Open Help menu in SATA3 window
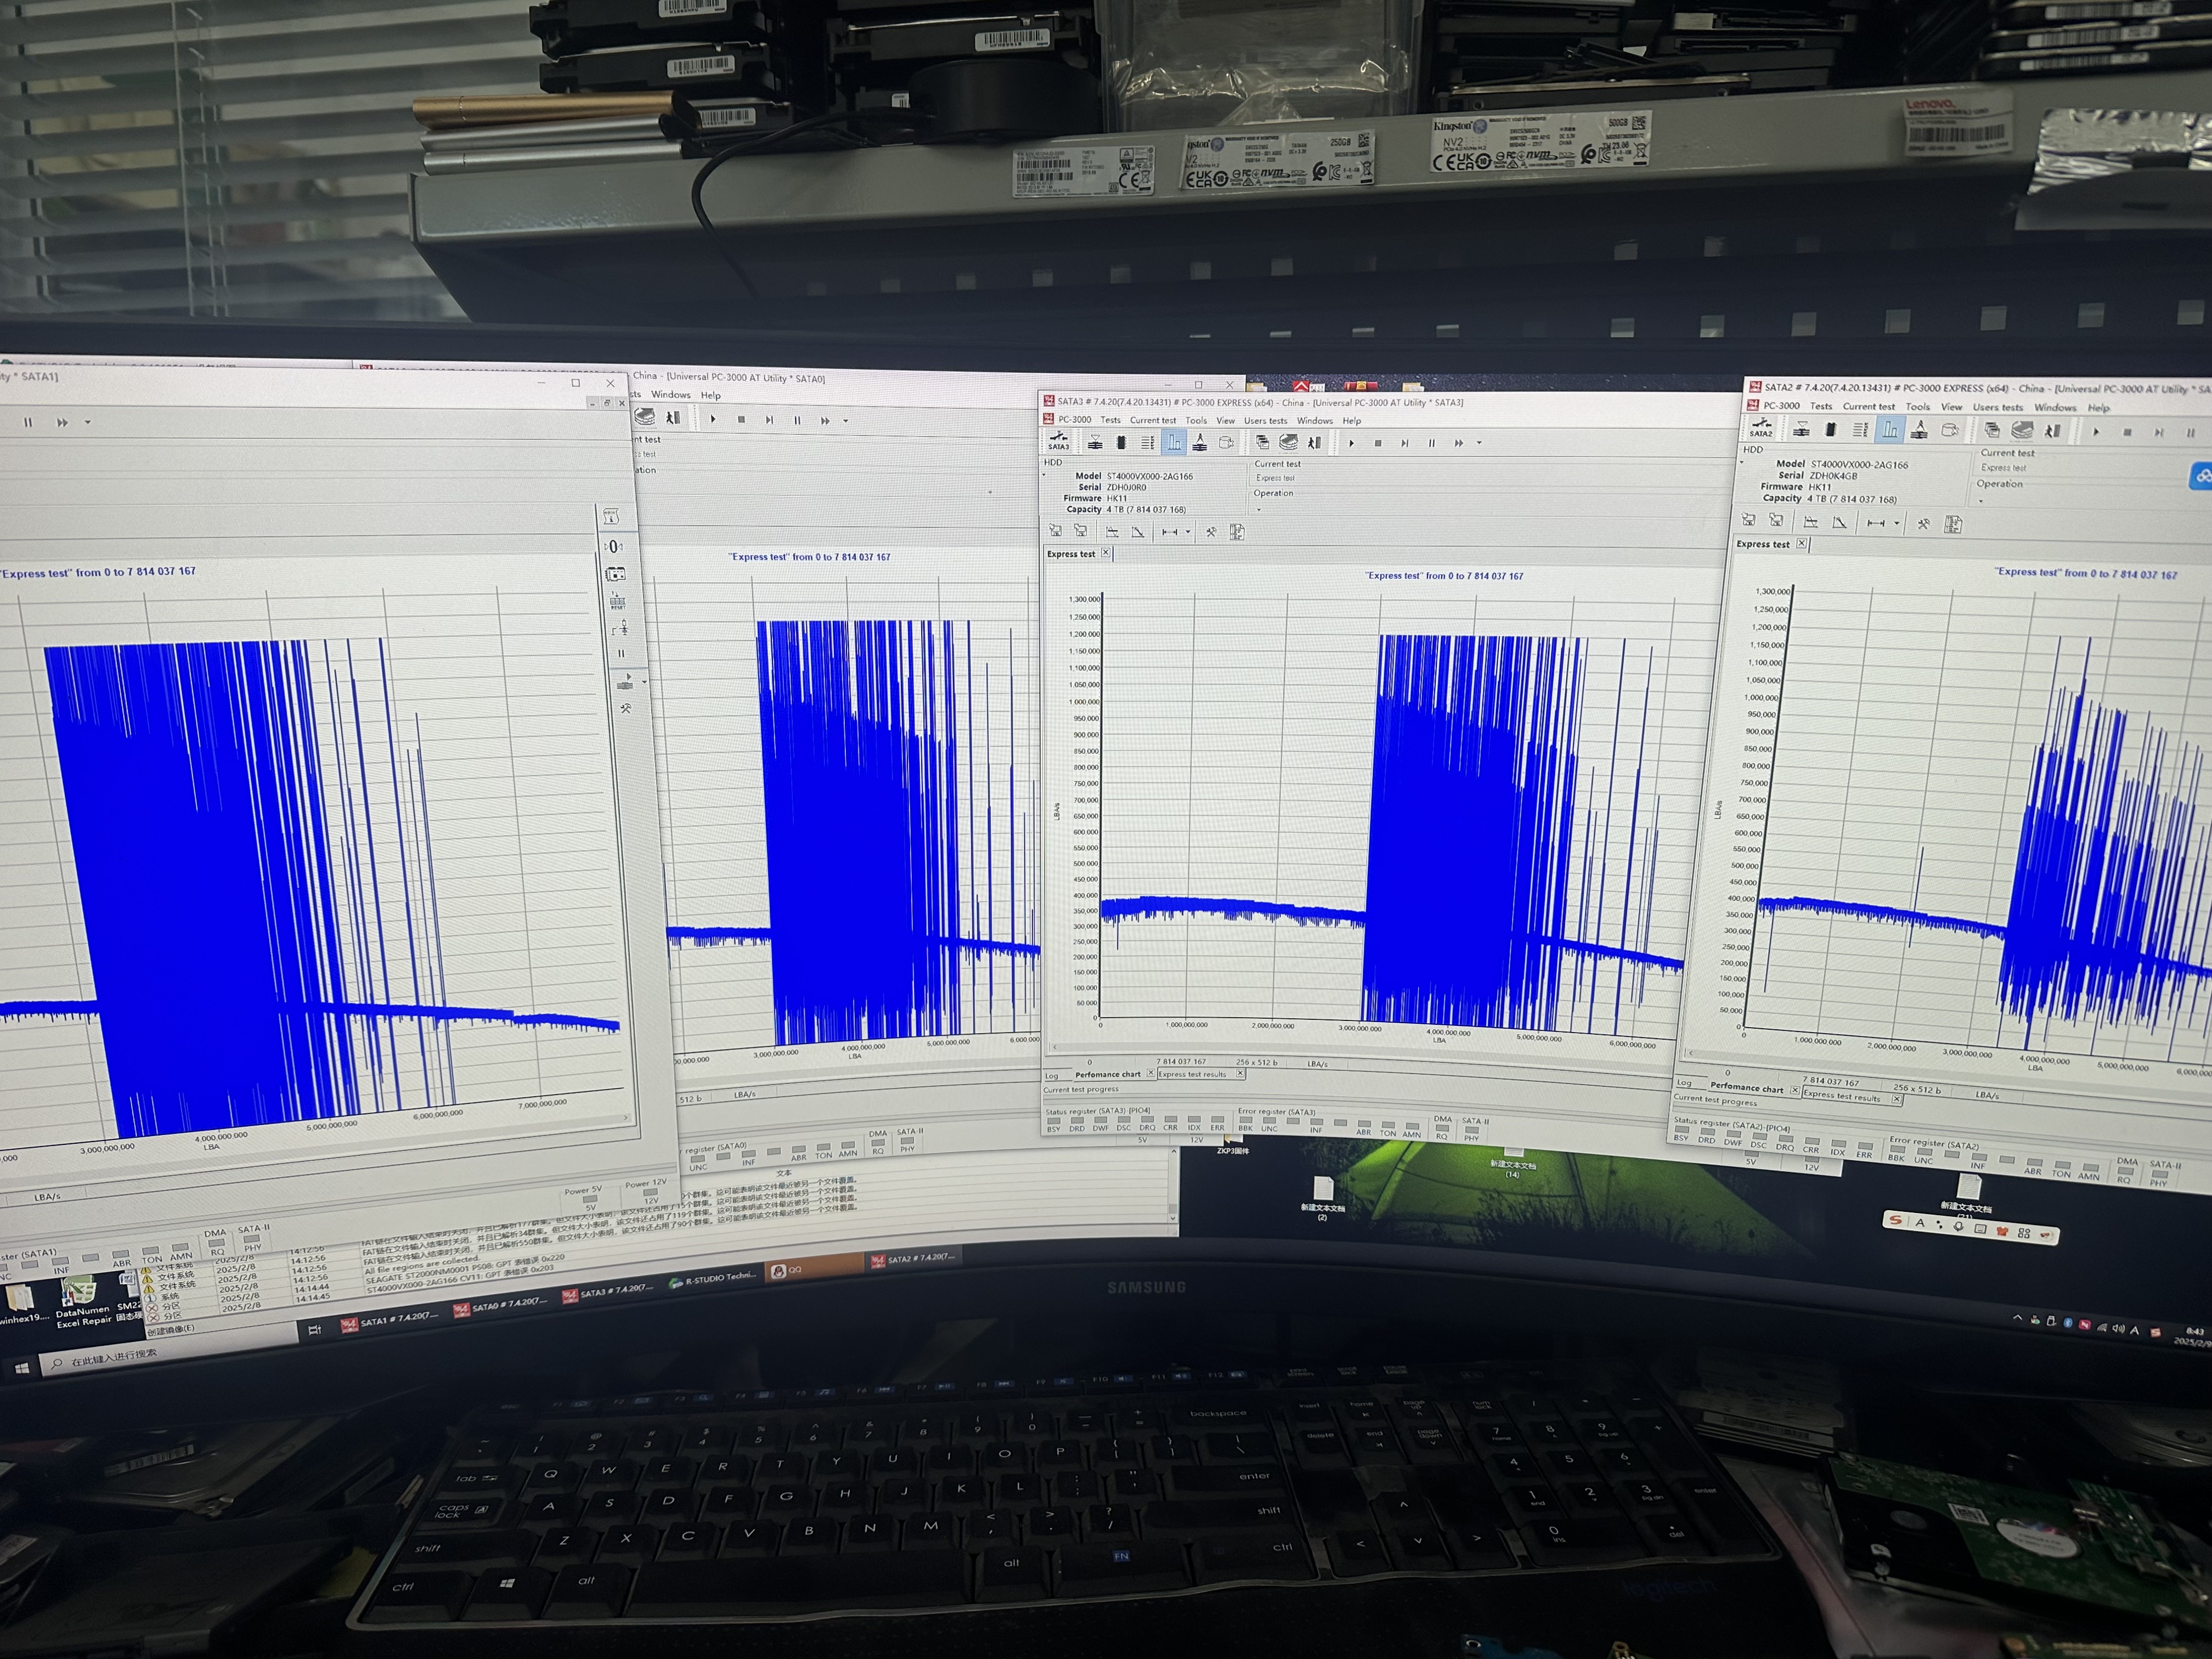The image size is (2212, 1659). click(x=1351, y=421)
